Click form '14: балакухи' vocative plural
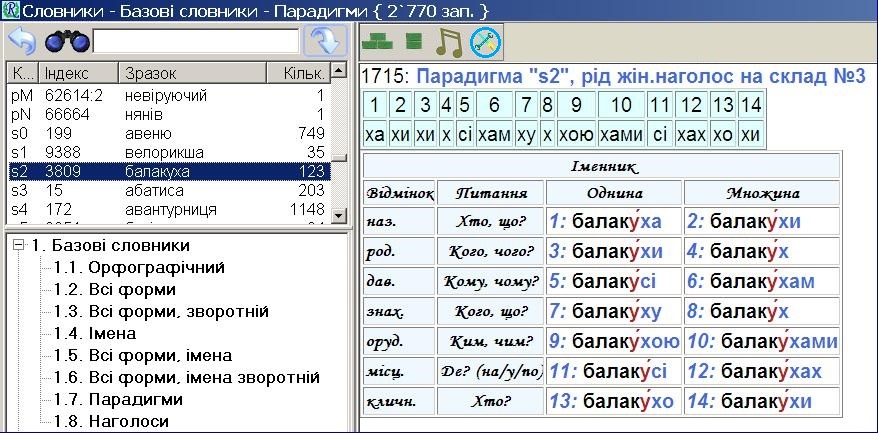 (762, 401)
